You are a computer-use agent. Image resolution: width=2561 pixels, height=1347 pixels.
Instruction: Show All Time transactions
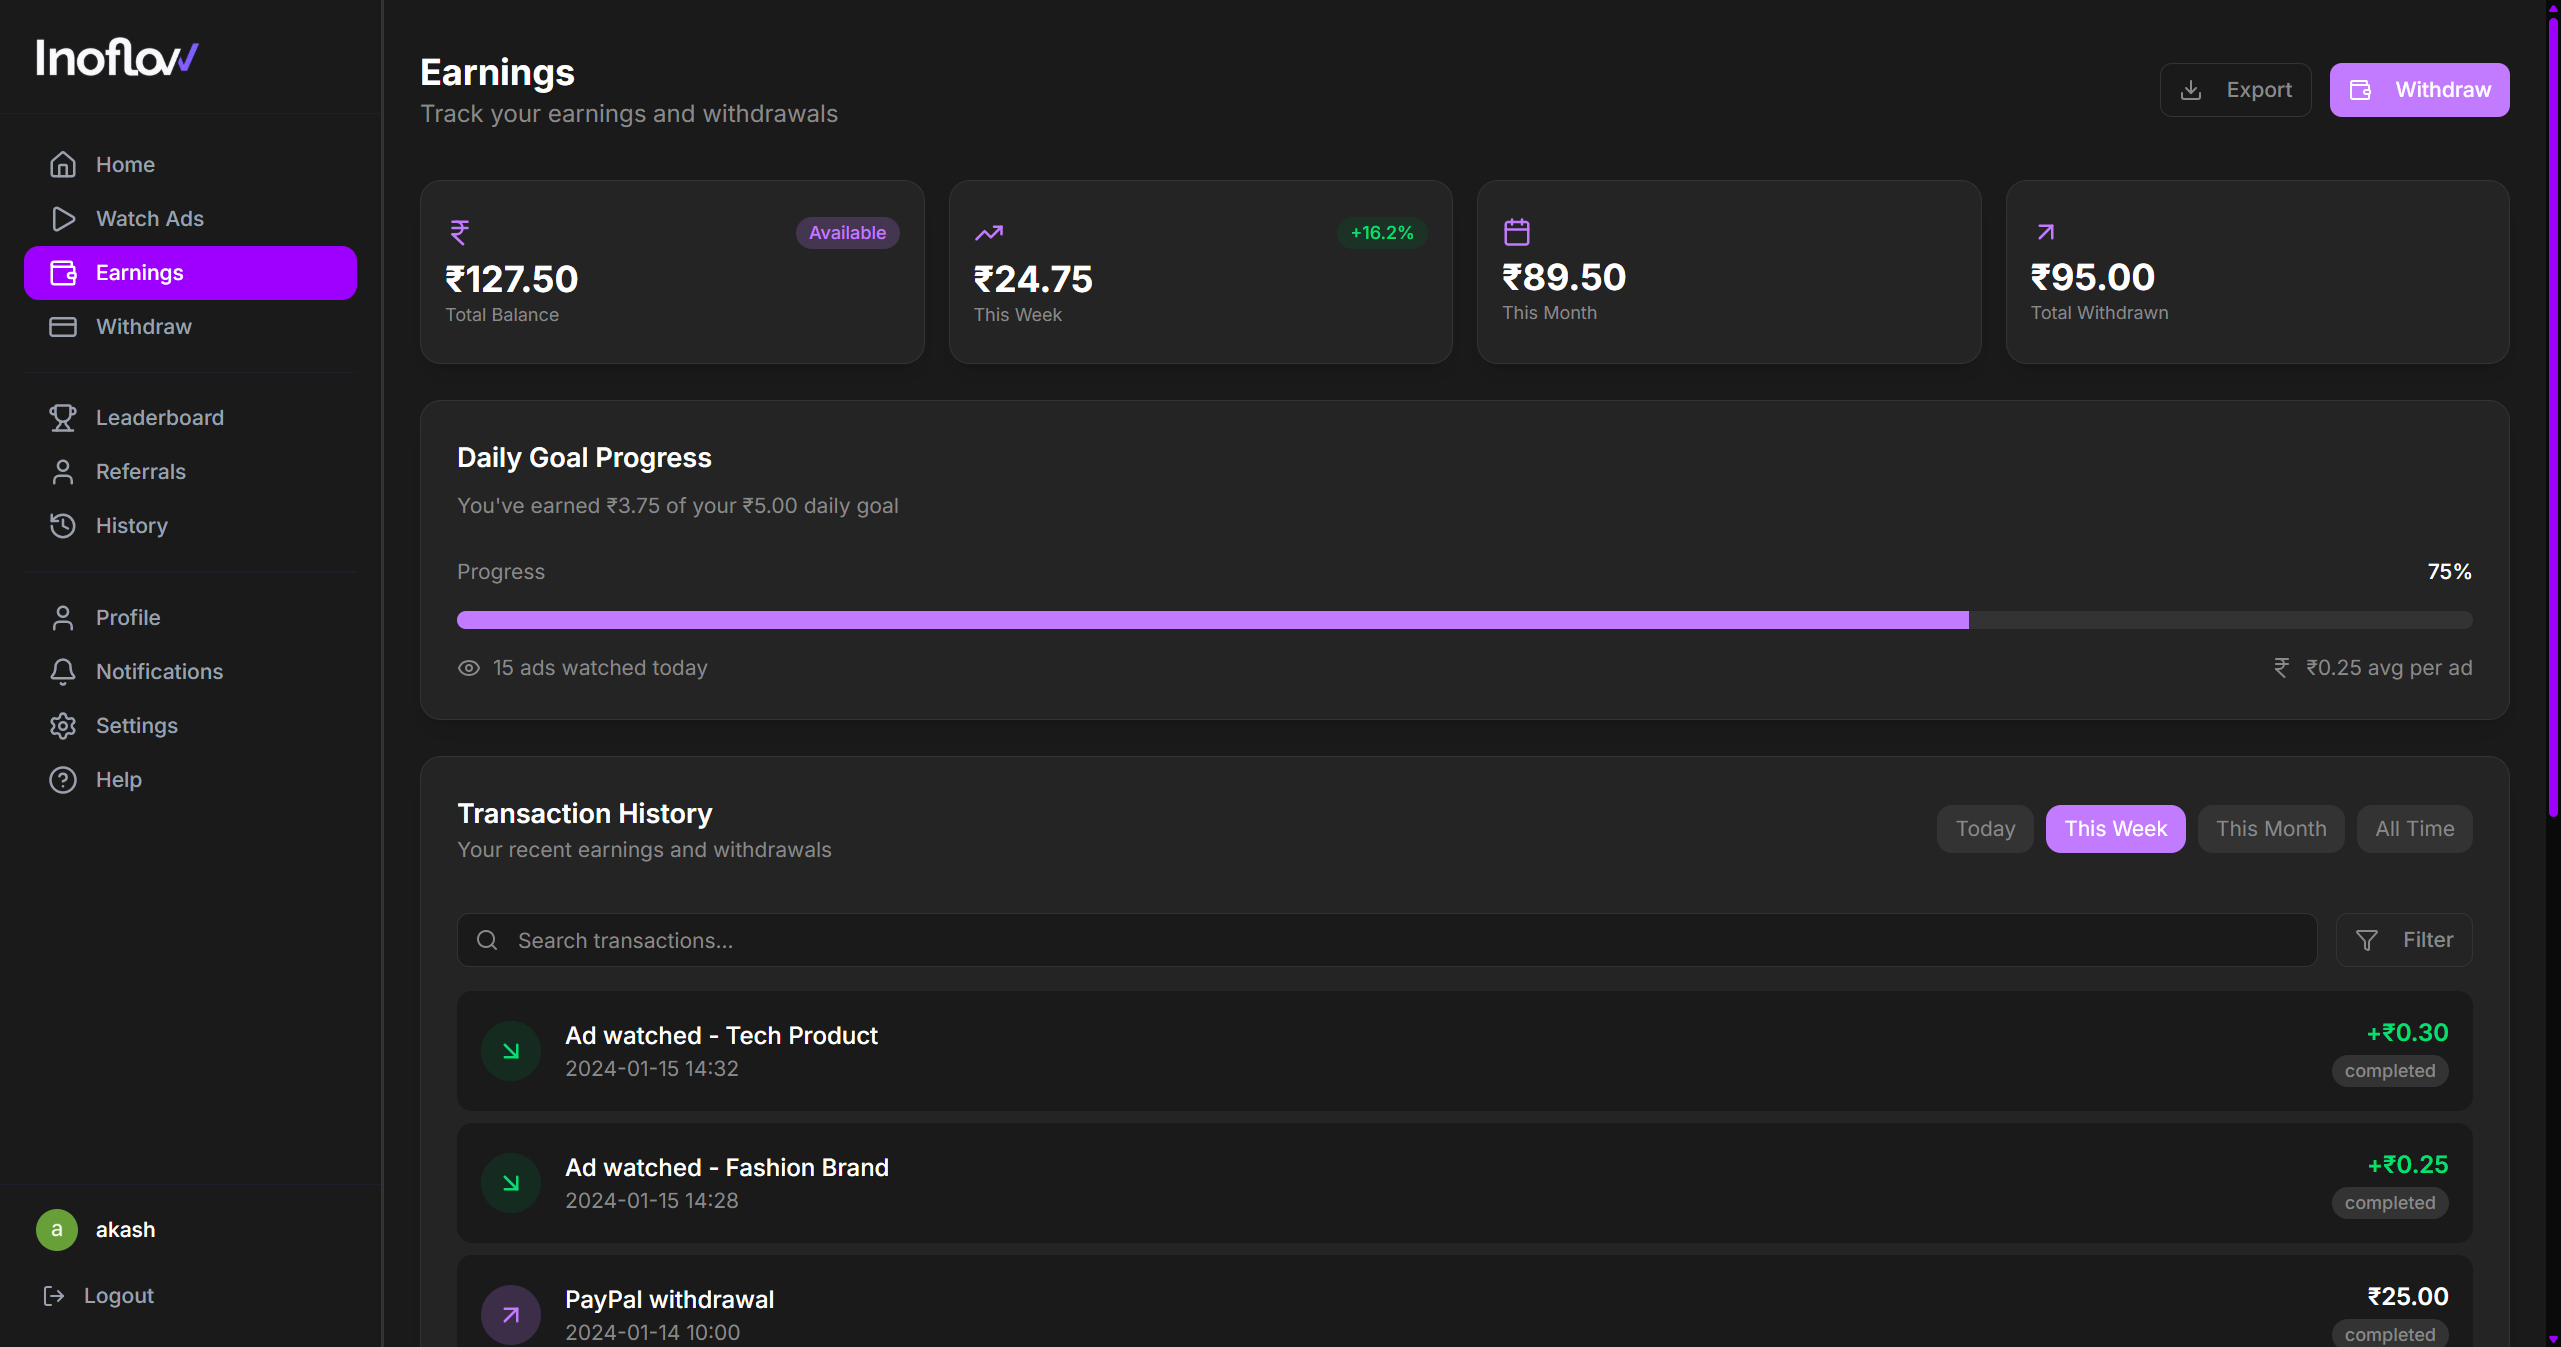pyautogui.click(x=2413, y=828)
